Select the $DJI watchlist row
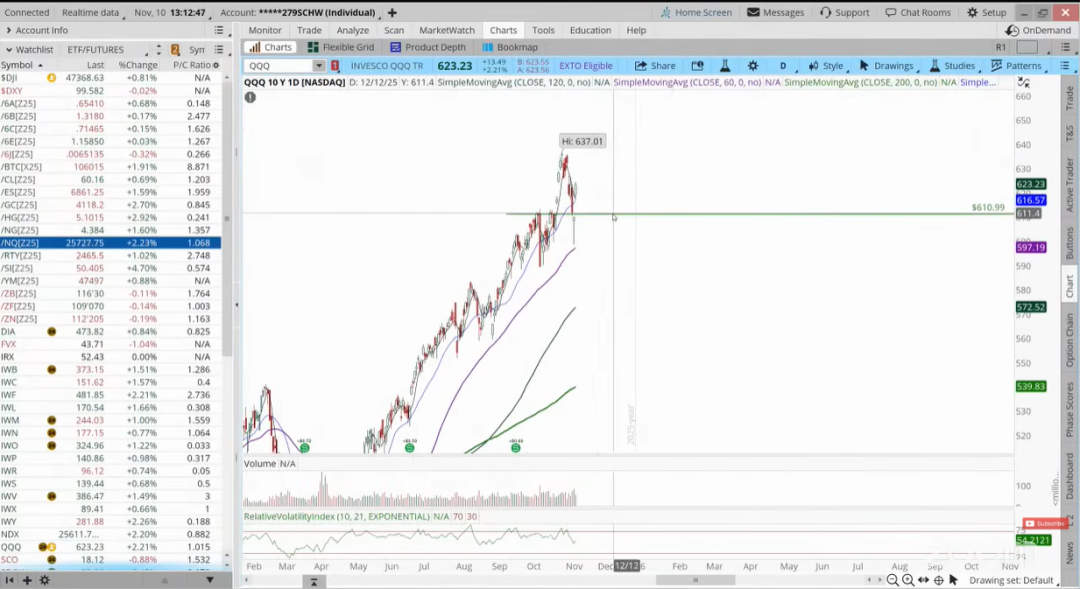This screenshot has height=589, width=1080. (x=110, y=78)
